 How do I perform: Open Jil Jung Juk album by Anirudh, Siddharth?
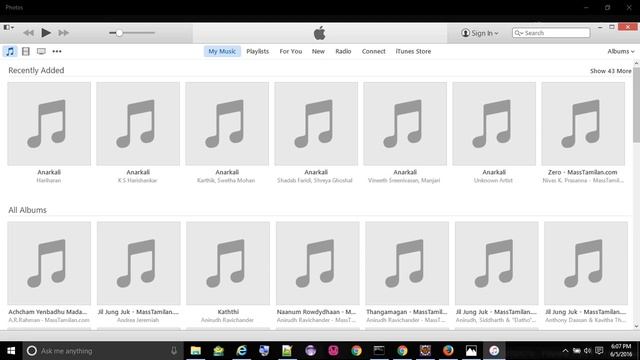pyautogui.click(x=496, y=263)
